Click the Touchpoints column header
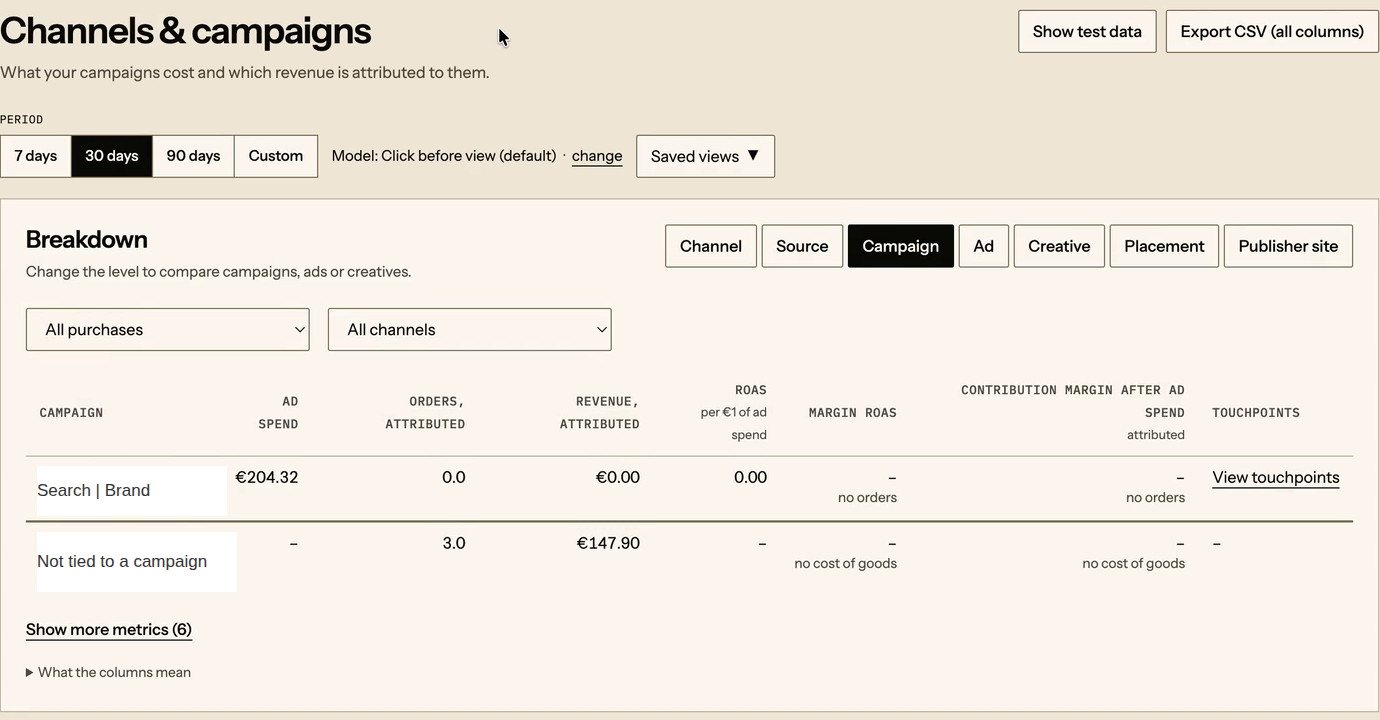The image size is (1380, 720). 1256,413
